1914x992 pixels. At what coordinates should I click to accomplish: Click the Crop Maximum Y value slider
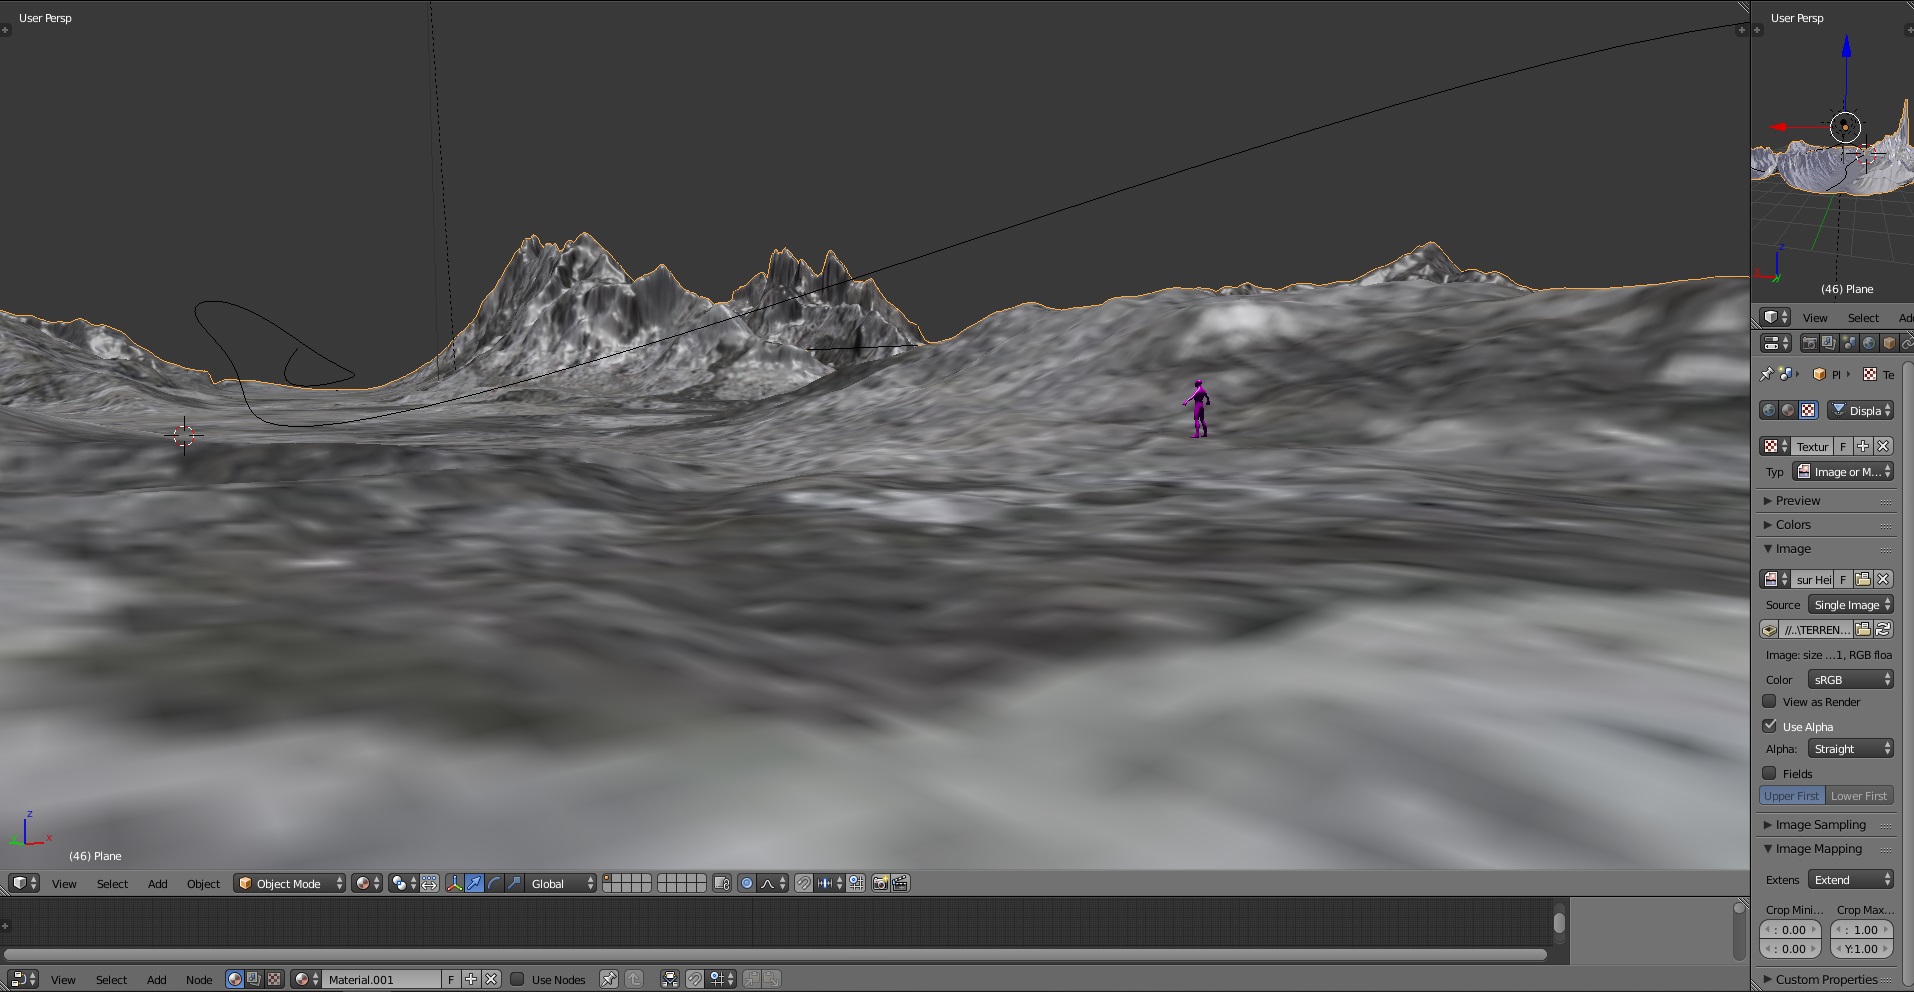[1861, 949]
